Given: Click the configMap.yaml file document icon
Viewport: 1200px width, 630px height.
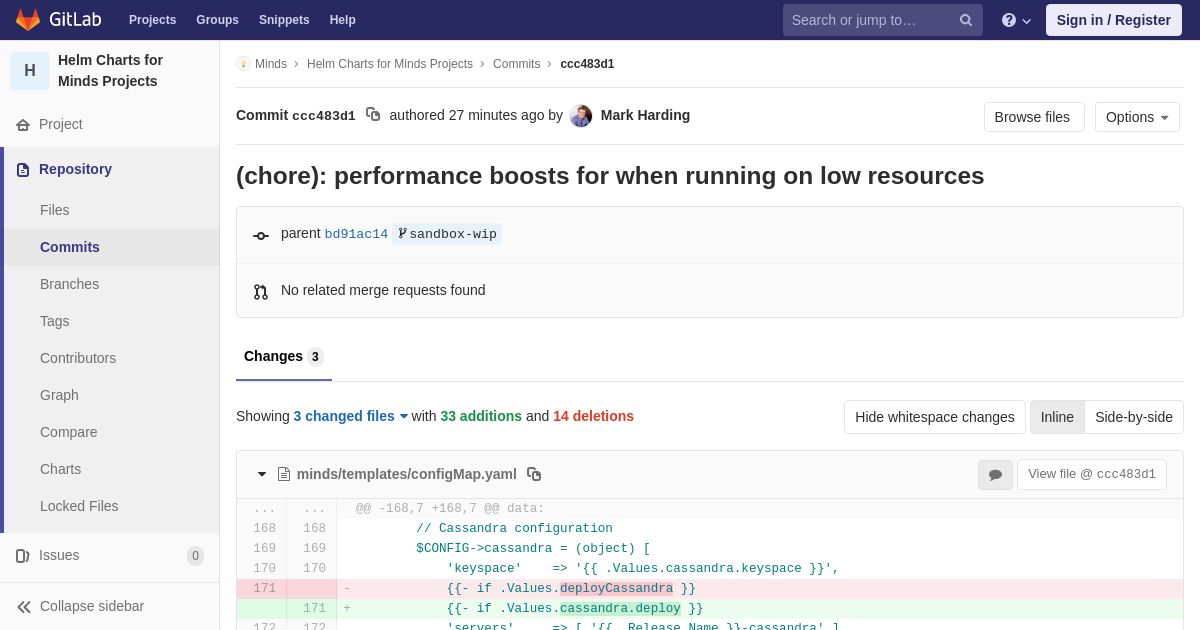Looking at the screenshot, I should (284, 474).
